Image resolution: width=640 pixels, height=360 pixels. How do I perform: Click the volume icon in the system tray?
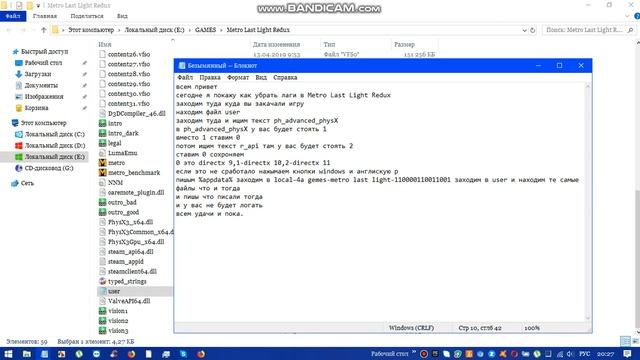click(570, 354)
